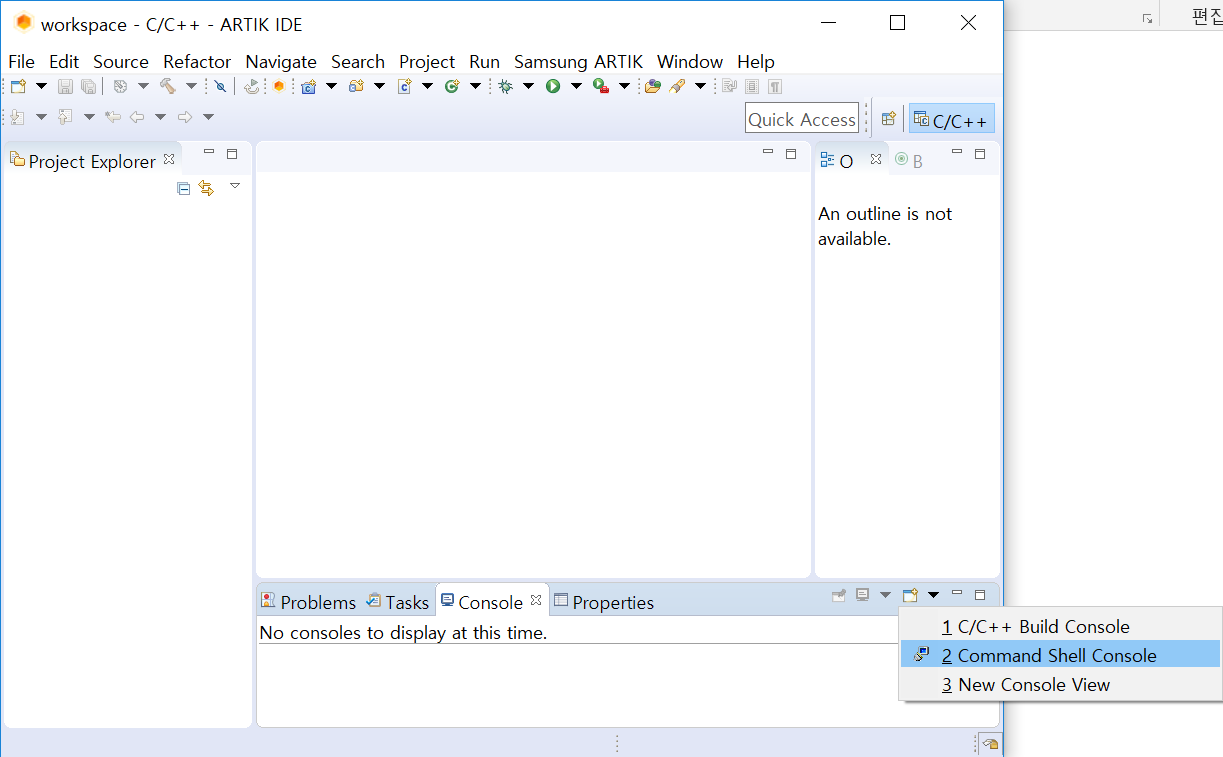Click the green bug Debug icon
The width and height of the screenshot is (1223, 757).
pos(506,87)
